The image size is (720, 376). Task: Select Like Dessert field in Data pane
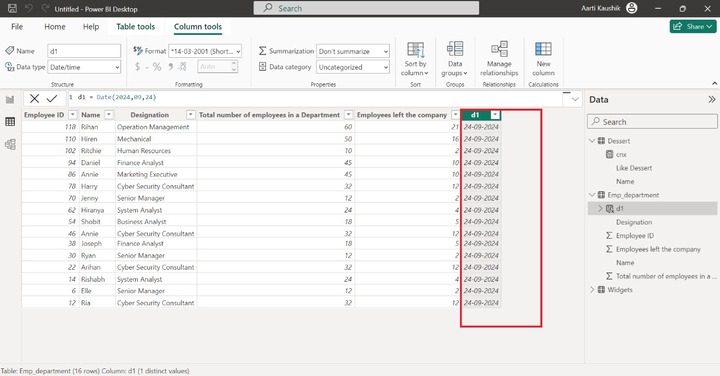coord(634,168)
